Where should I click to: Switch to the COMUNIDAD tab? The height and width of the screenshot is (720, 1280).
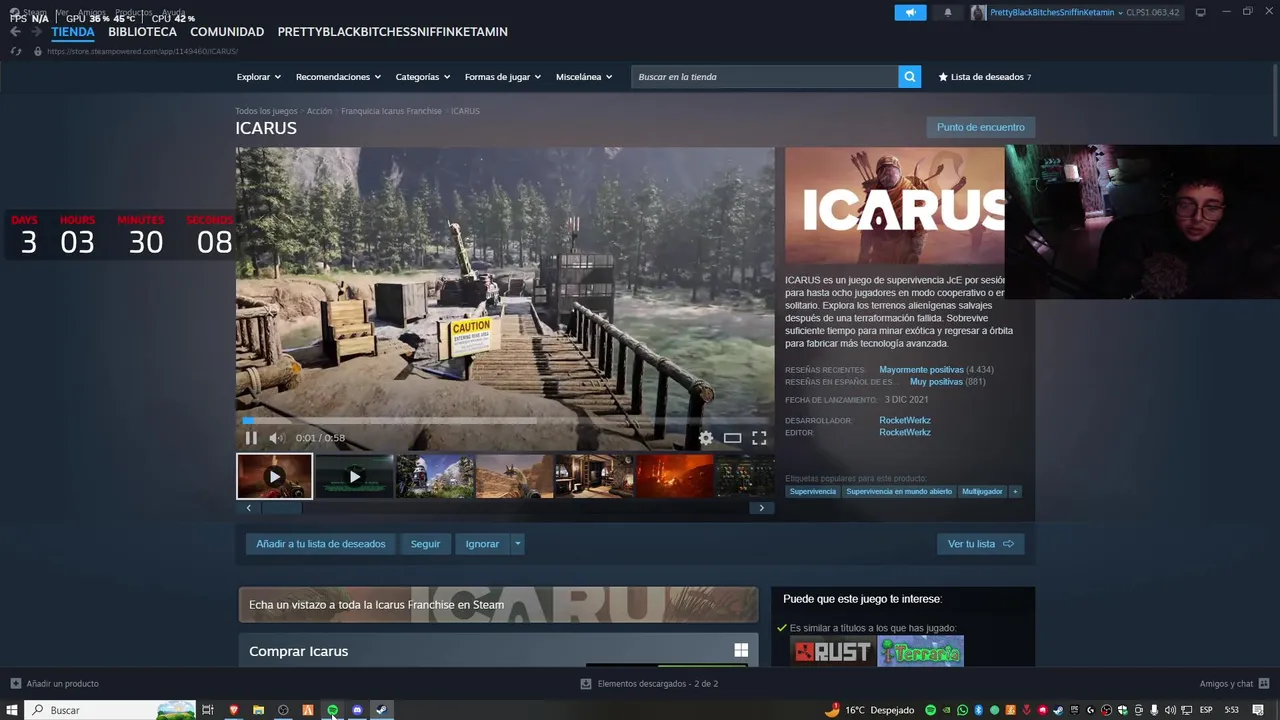[227, 32]
